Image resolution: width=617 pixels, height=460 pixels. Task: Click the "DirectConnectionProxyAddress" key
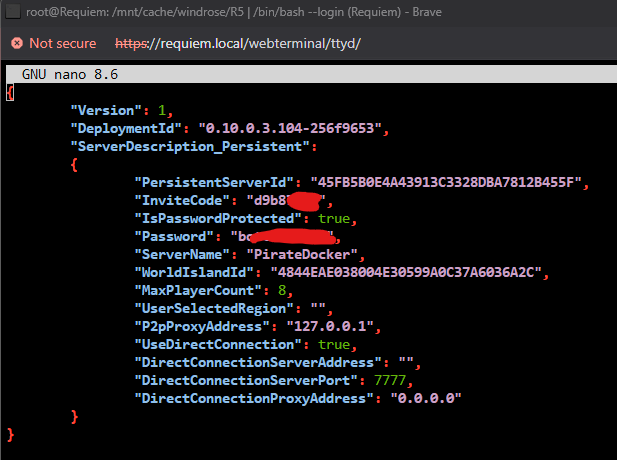[x=254, y=399]
